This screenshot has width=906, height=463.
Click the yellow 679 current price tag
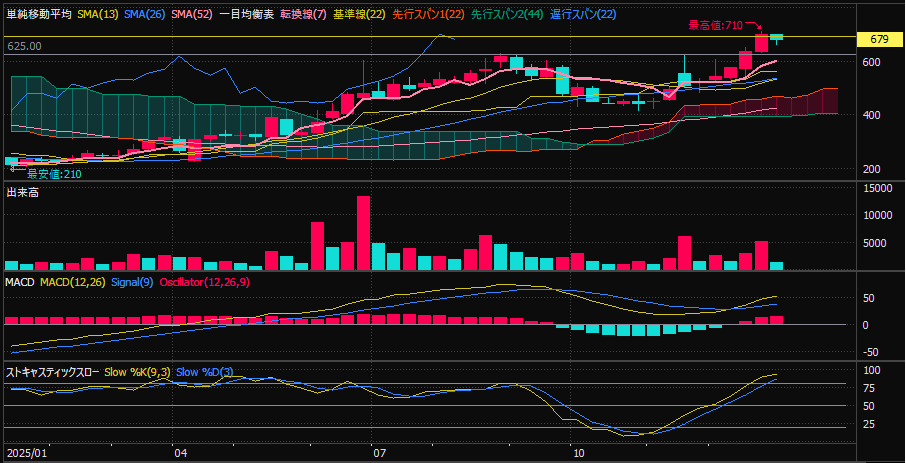click(880, 40)
